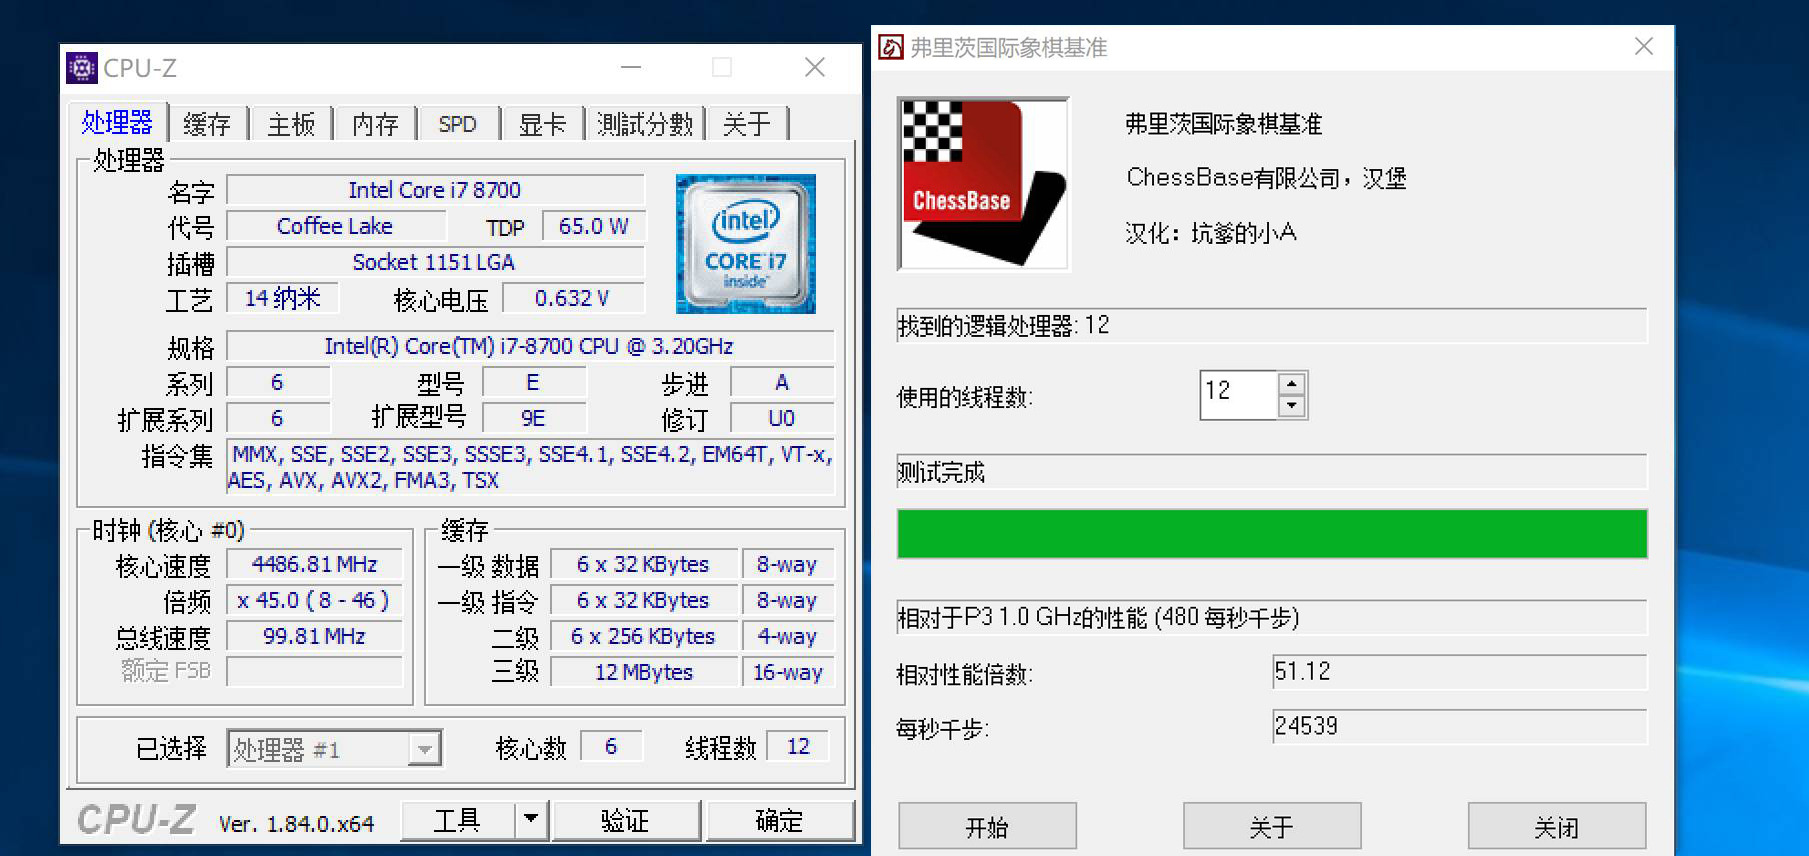The image size is (1809, 856).
Task: Click the TDP value 65.0 W
Action: click(594, 226)
